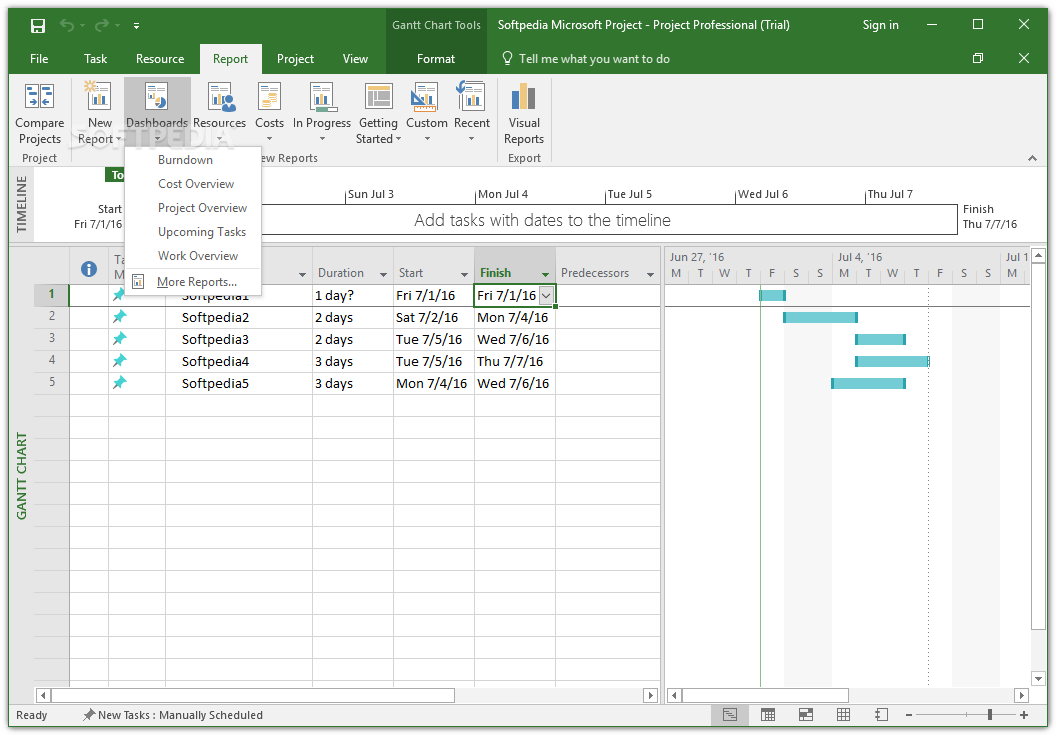
Task: Switch to the Resource tab
Action: point(160,59)
